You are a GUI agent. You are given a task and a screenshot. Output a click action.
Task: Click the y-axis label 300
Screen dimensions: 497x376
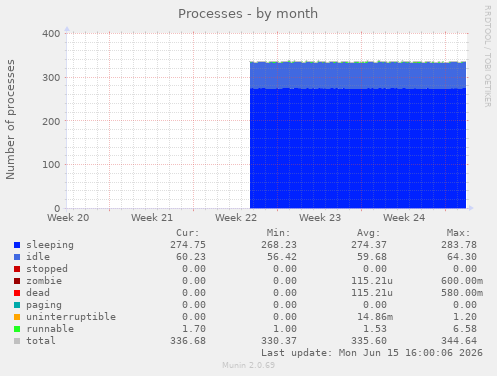[51, 78]
